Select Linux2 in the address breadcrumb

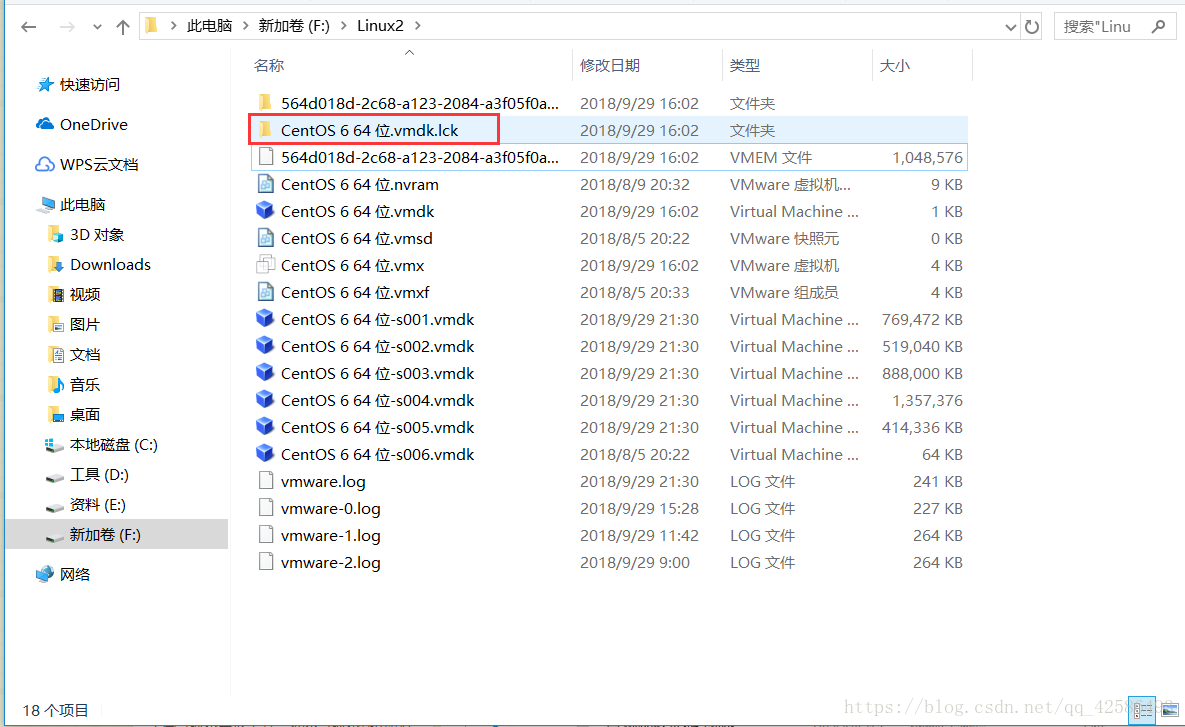380,26
